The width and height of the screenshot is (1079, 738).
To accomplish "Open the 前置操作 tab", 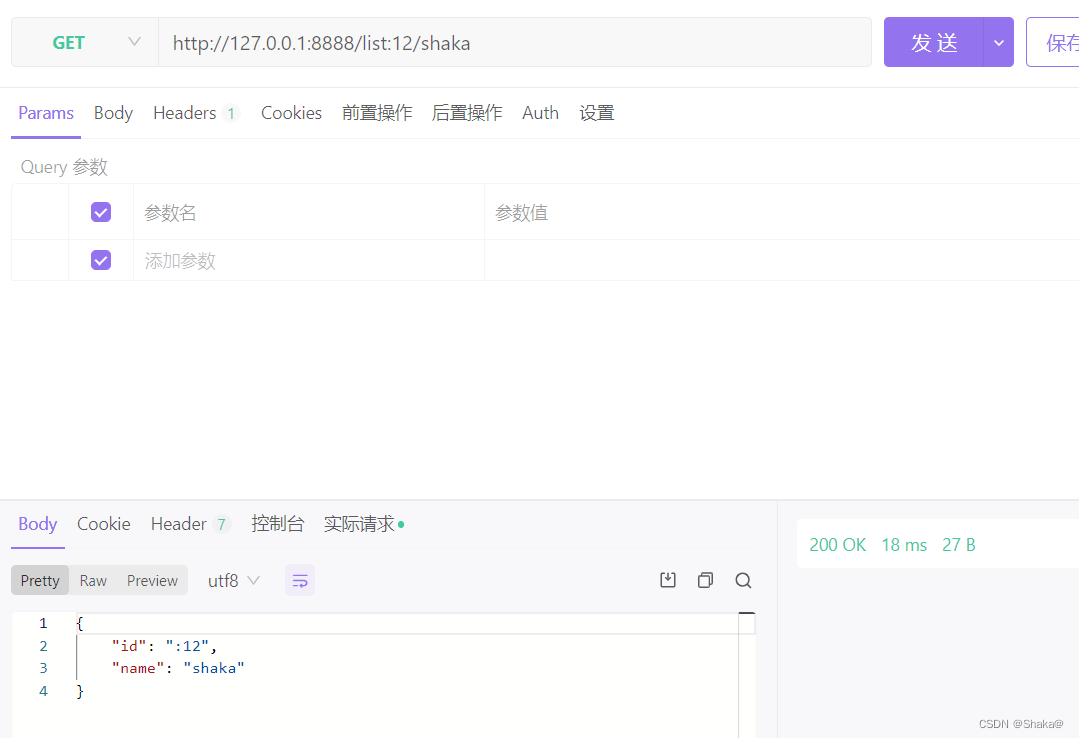I will (377, 113).
